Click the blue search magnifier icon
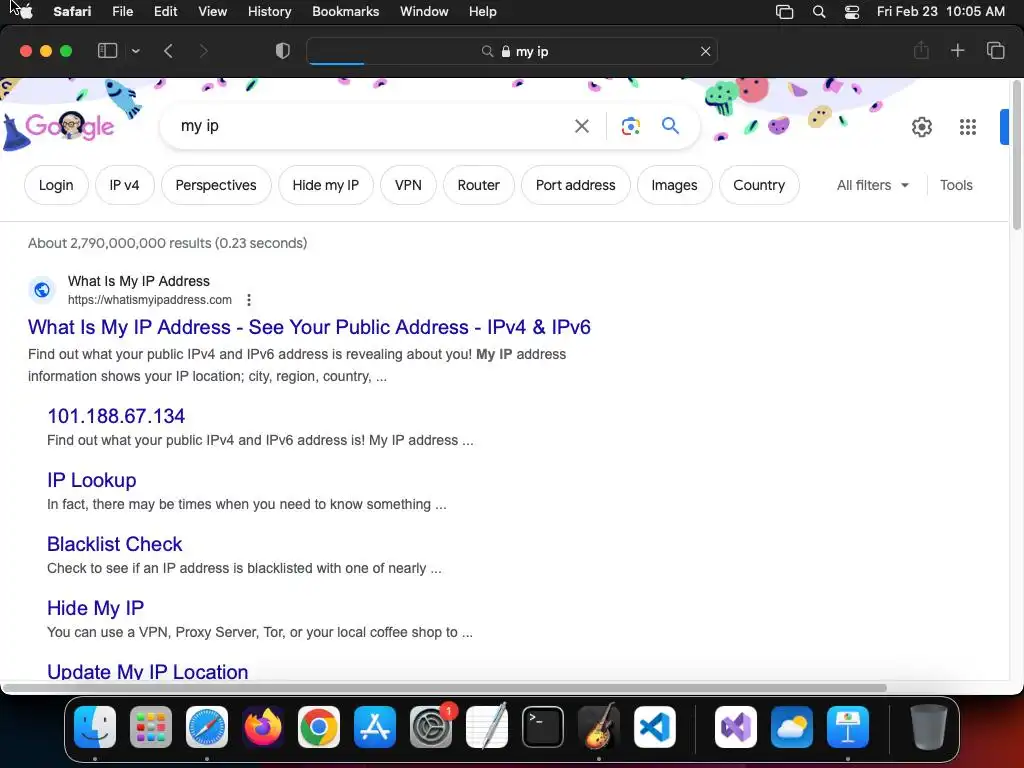This screenshot has height=768, width=1024. pyautogui.click(x=670, y=125)
